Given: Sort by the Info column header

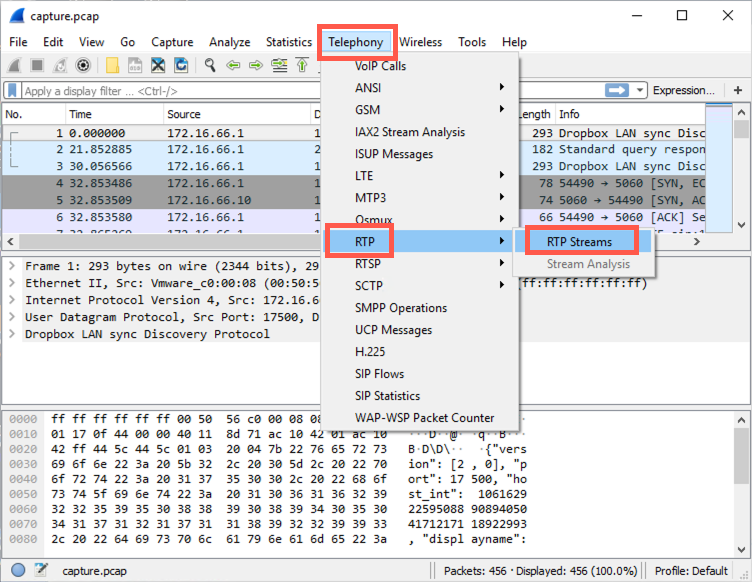Looking at the screenshot, I should pos(630,114).
